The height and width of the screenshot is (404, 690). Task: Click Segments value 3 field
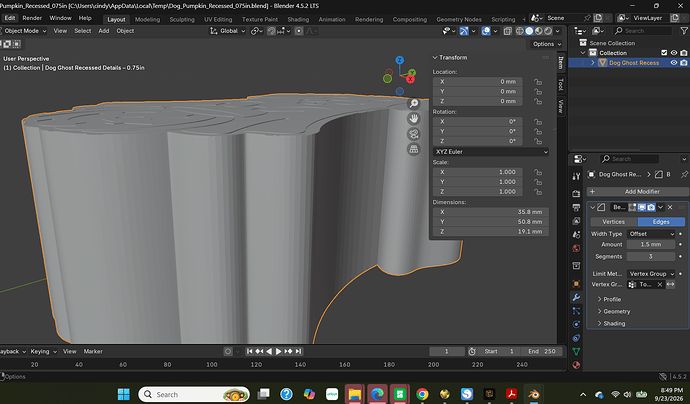tap(651, 257)
